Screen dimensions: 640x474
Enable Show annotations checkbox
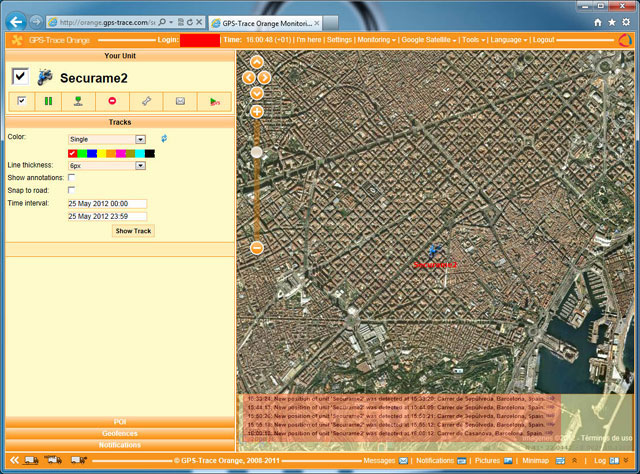(71, 178)
